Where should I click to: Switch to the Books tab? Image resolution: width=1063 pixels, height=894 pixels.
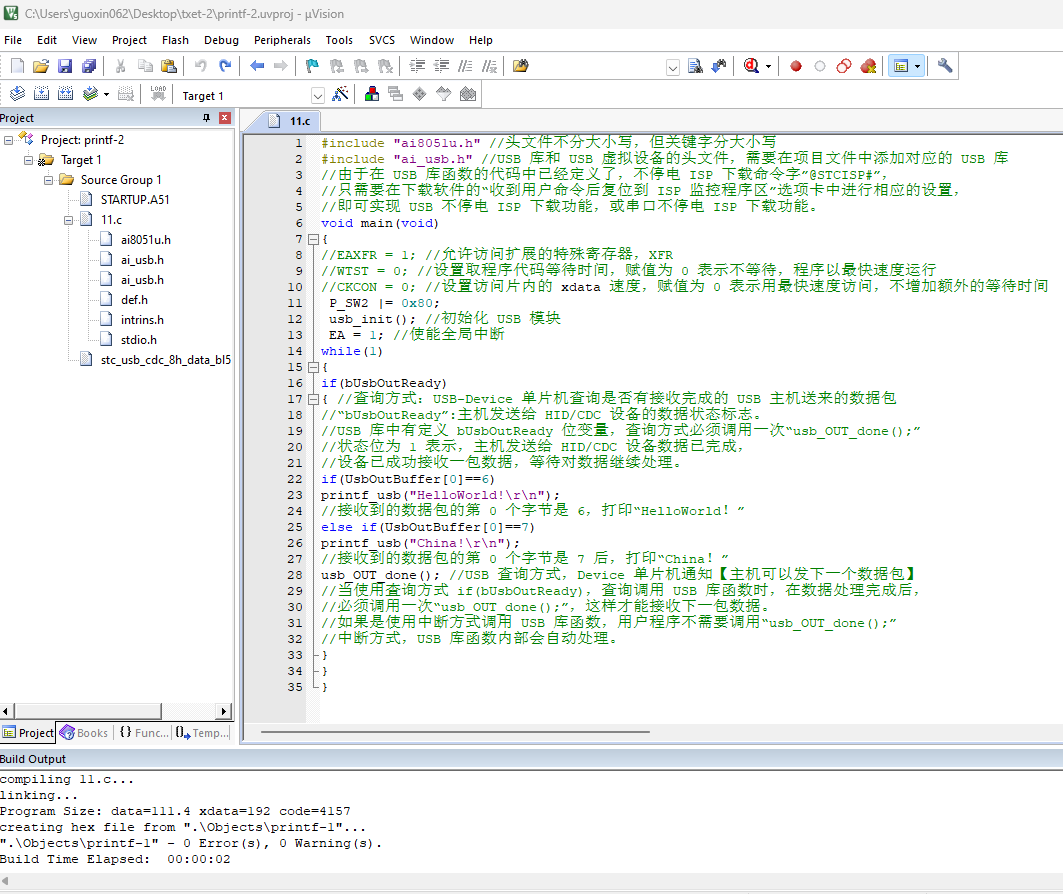pyautogui.click(x=84, y=733)
